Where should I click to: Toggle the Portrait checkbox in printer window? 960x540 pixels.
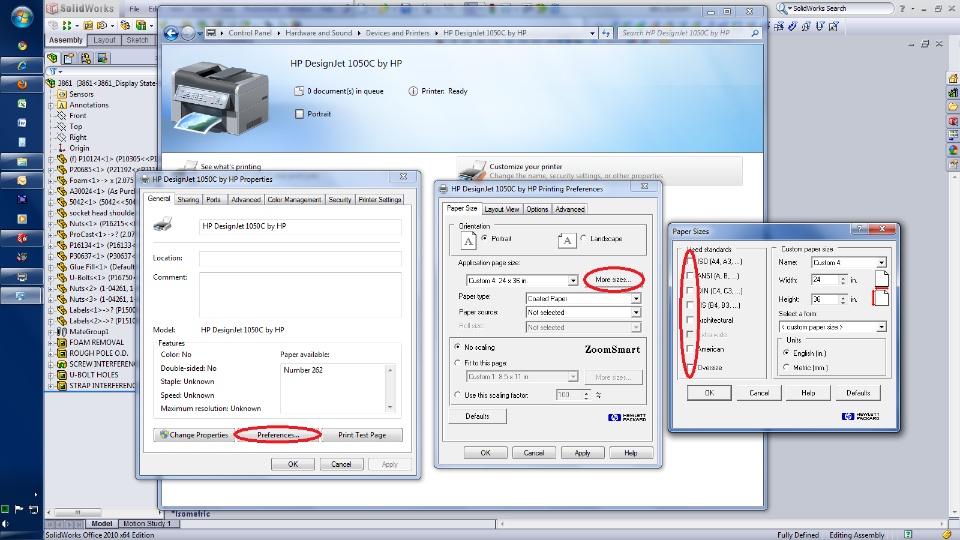(299, 114)
